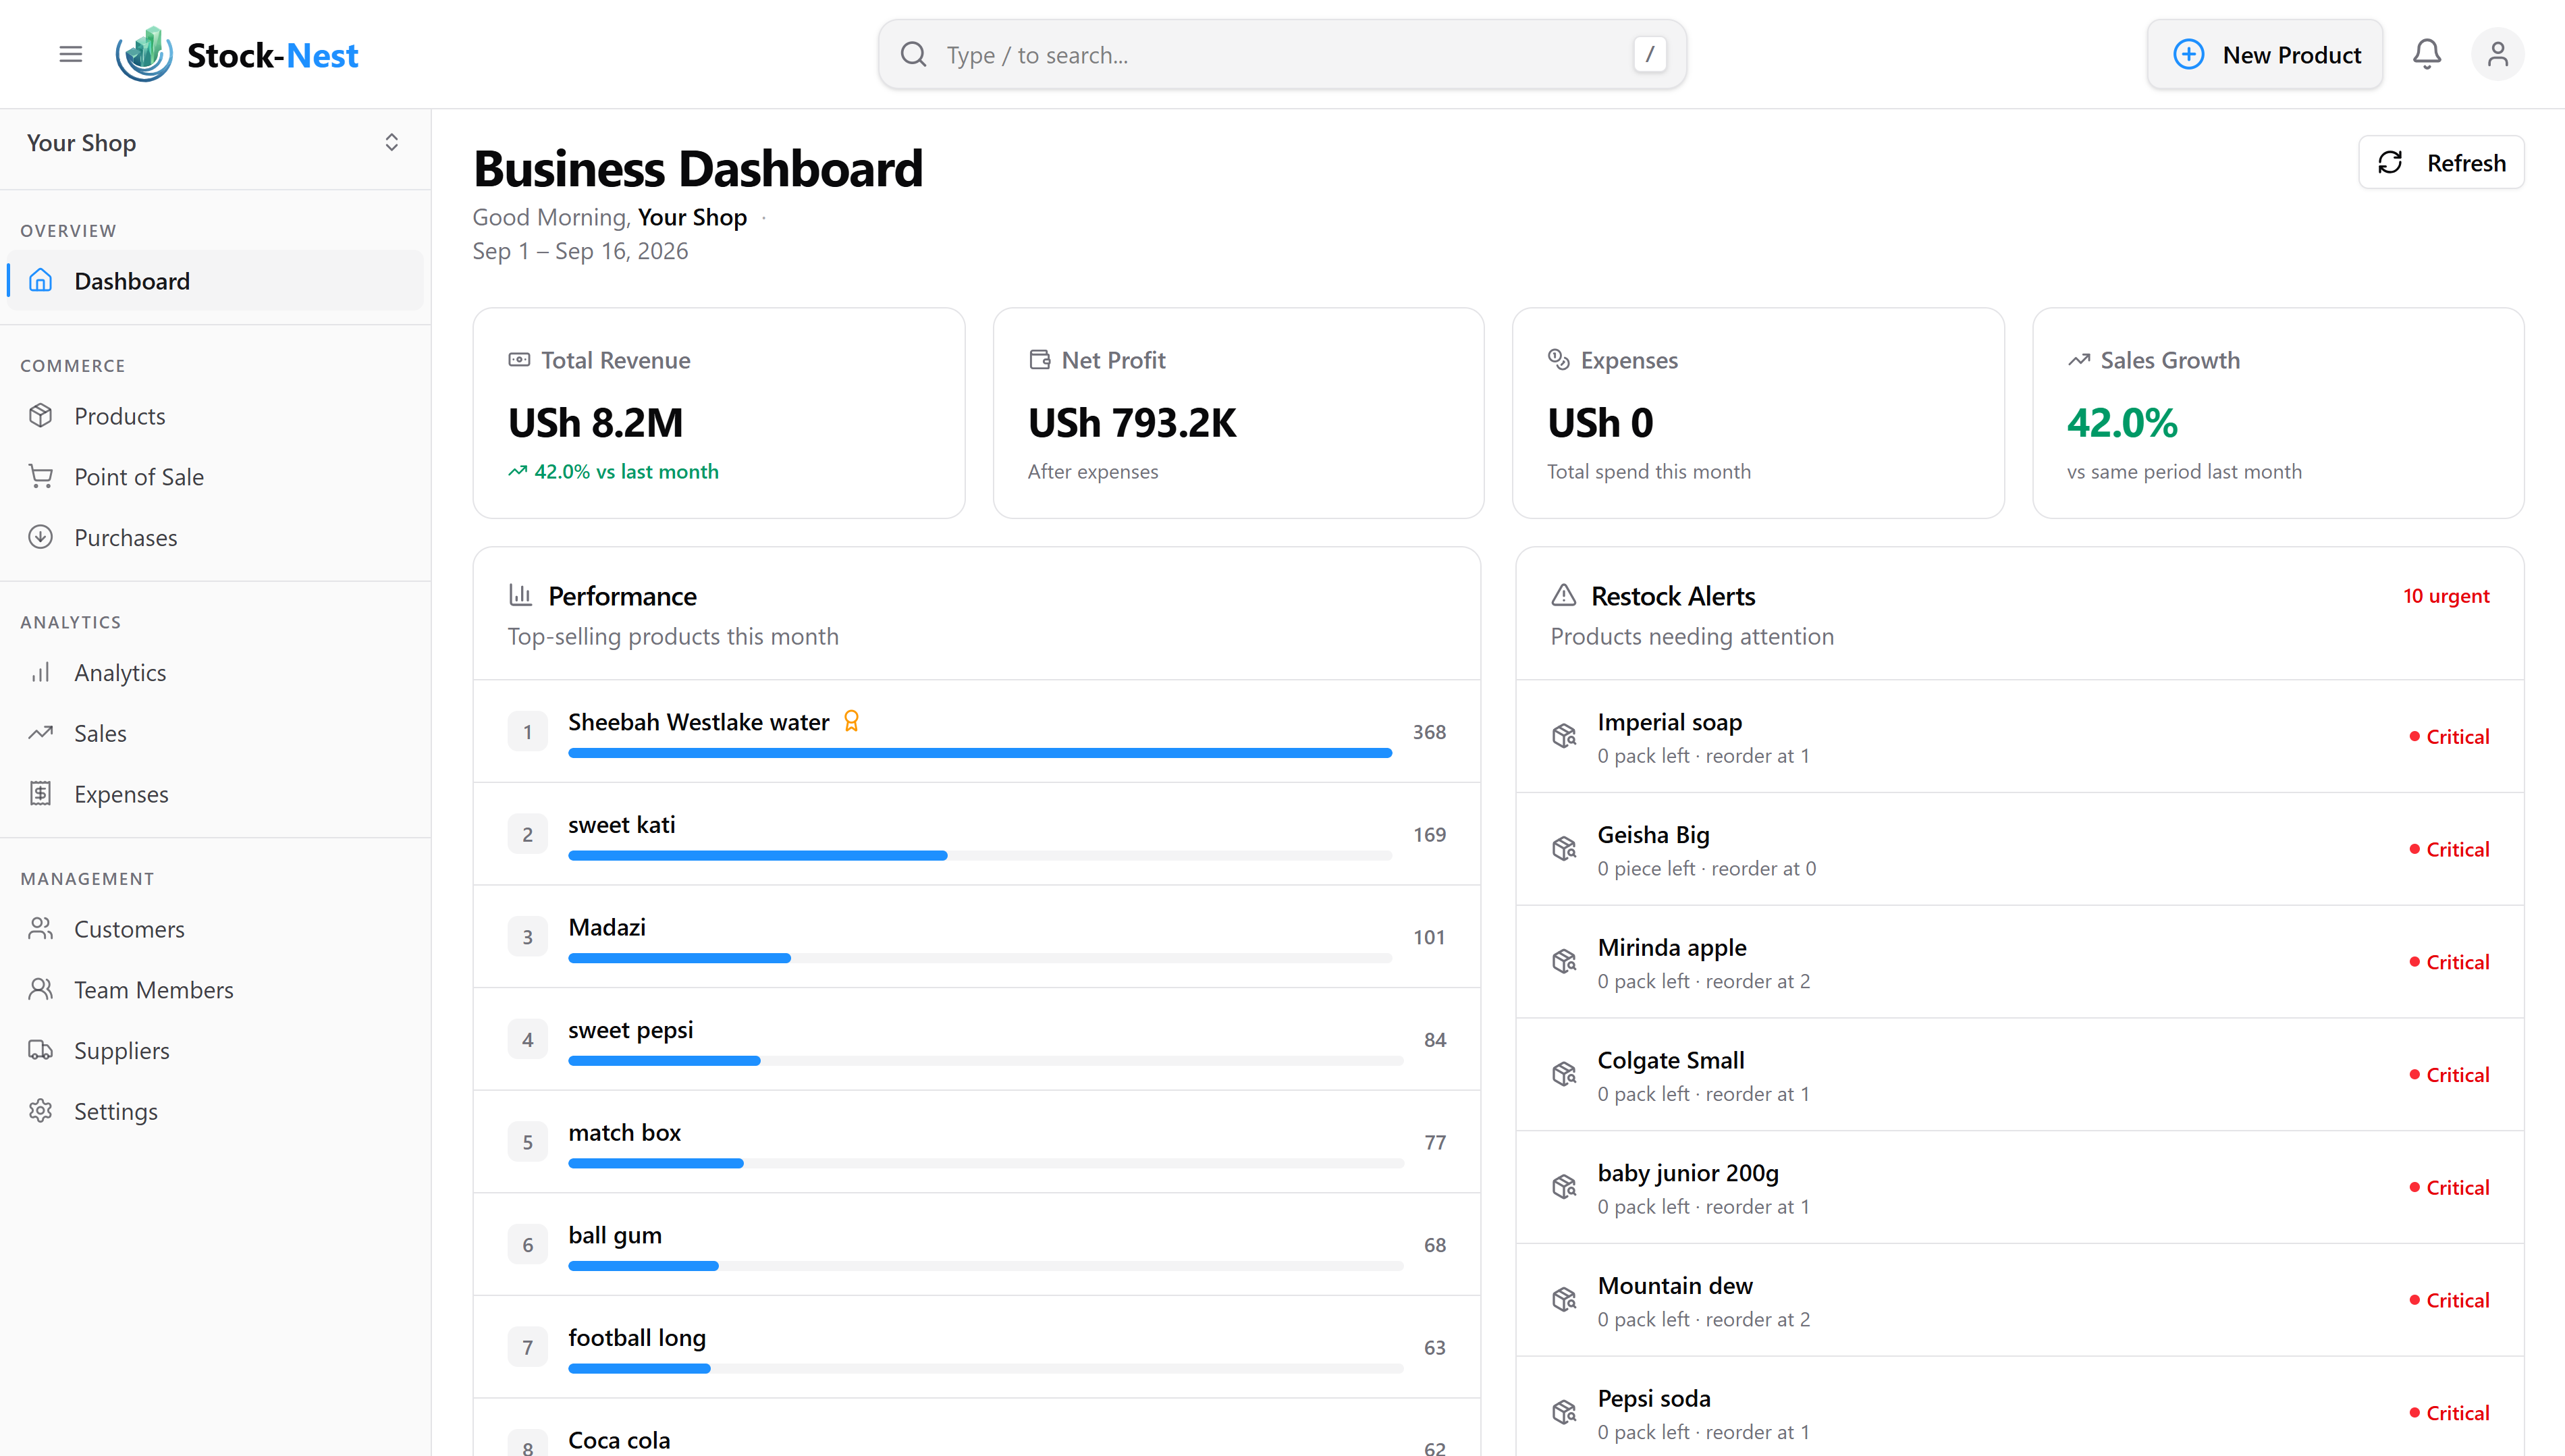Viewport: 2565px width, 1456px height.
Task: Click the award badge next to Sheebah Westlake water
Action: pyautogui.click(x=851, y=721)
